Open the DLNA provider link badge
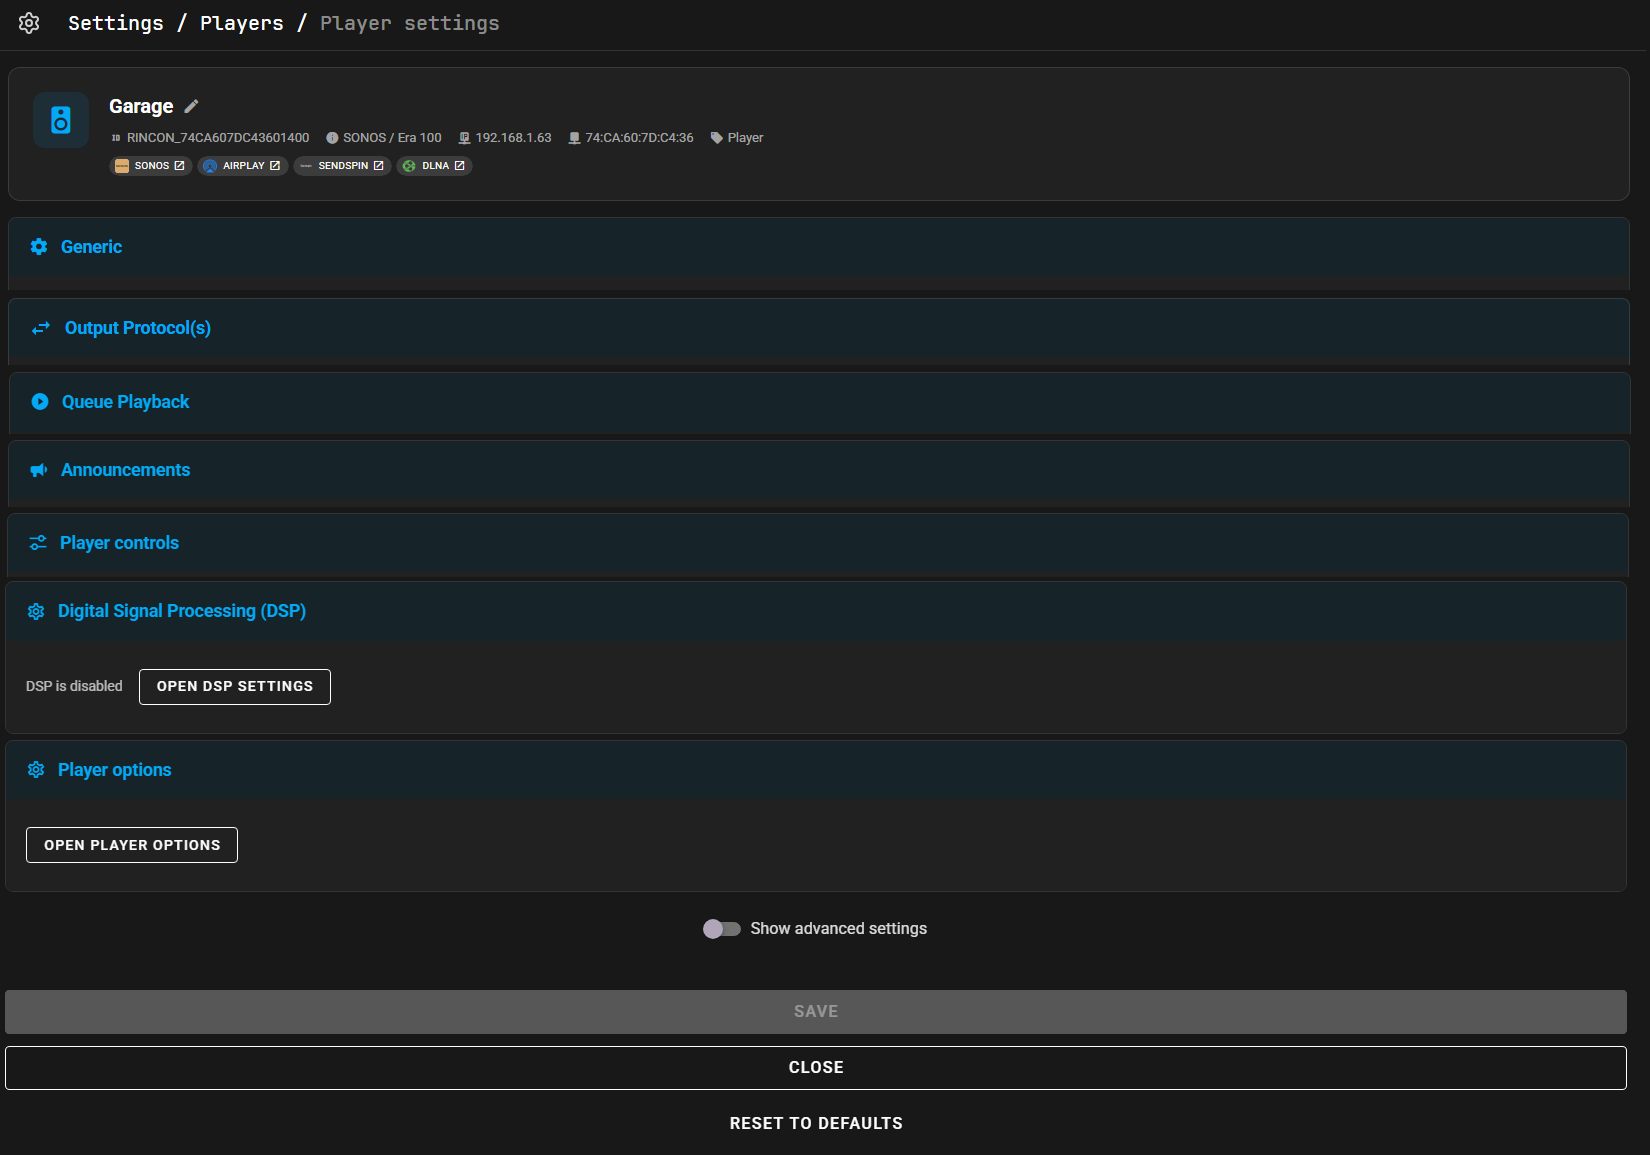 (435, 166)
